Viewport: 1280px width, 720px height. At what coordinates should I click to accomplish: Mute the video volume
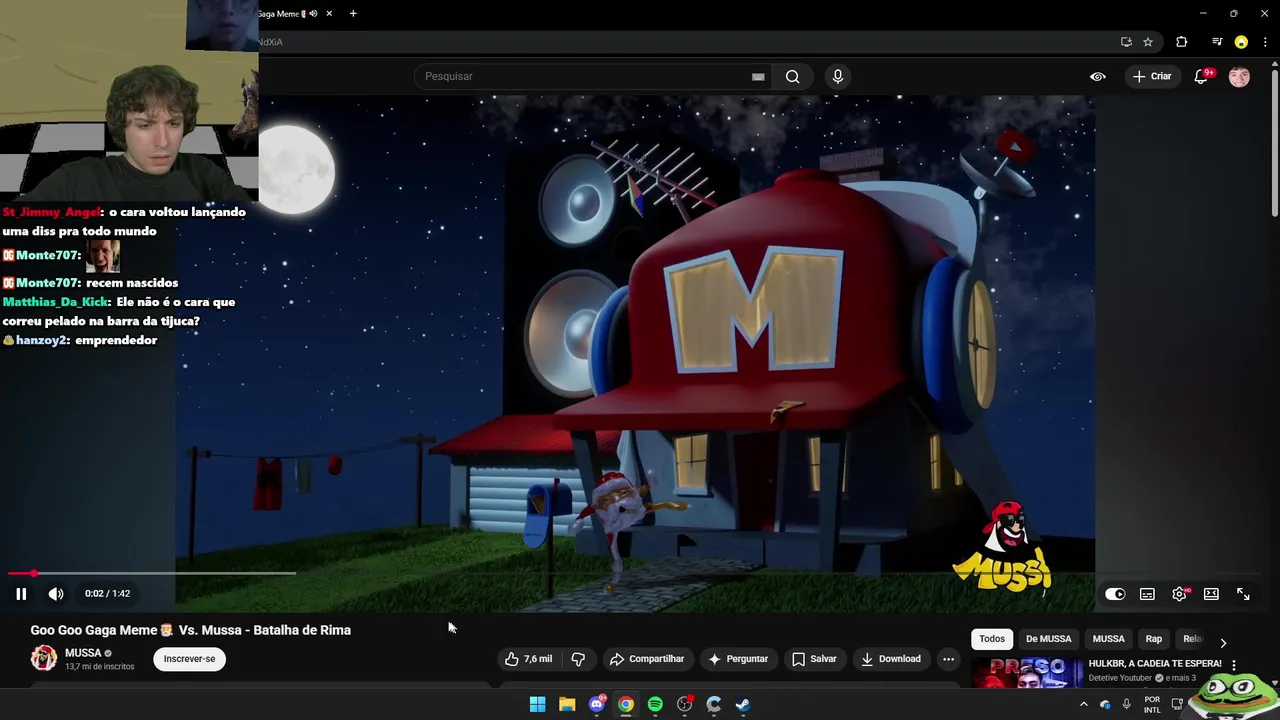click(56, 593)
